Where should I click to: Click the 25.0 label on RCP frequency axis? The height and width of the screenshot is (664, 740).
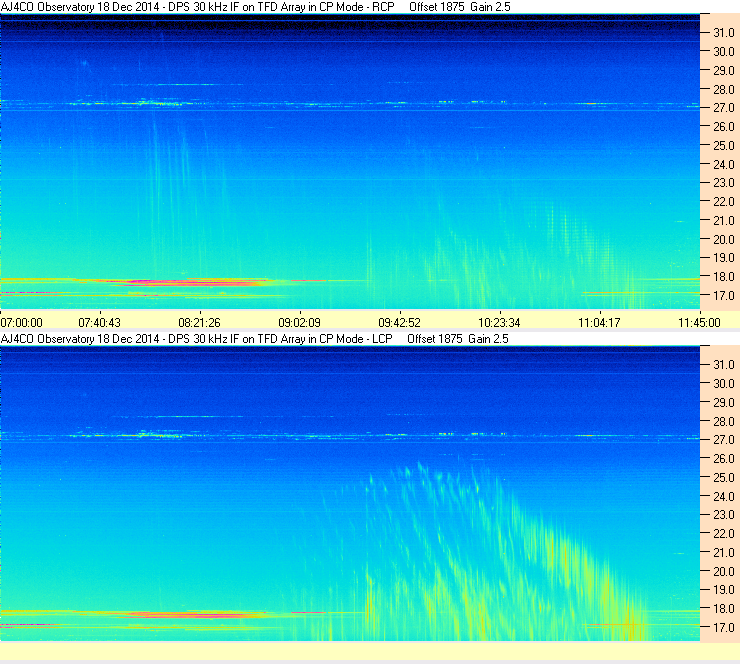724,146
